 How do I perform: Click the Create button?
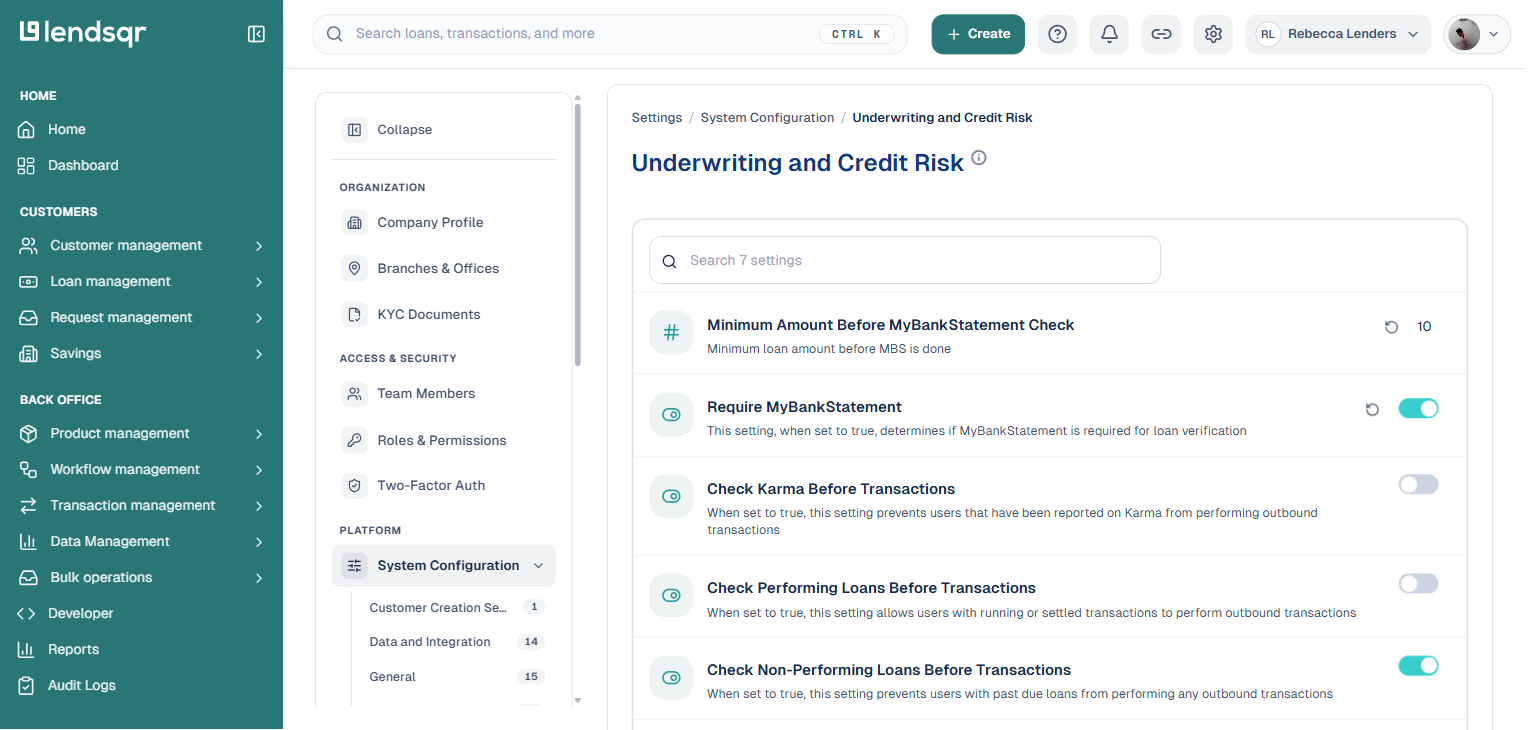coord(978,34)
